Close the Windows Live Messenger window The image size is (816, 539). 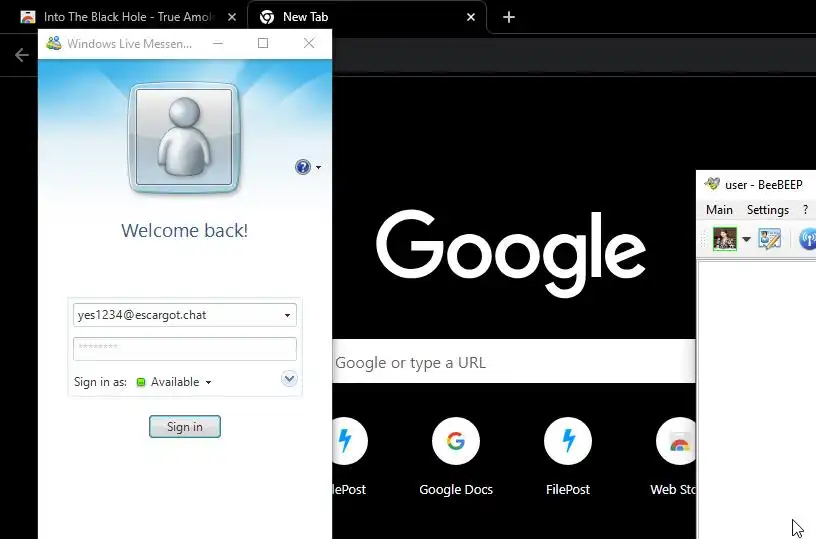(x=309, y=43)
